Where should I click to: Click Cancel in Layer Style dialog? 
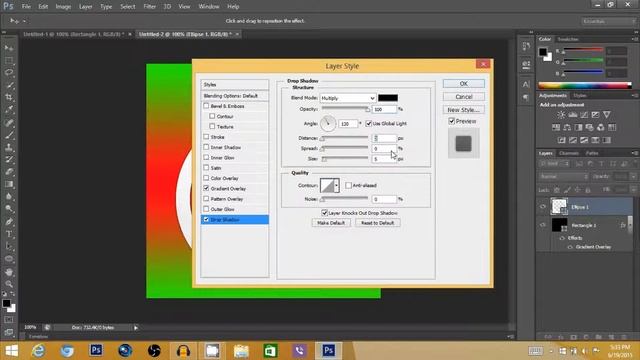coord(464,97)
